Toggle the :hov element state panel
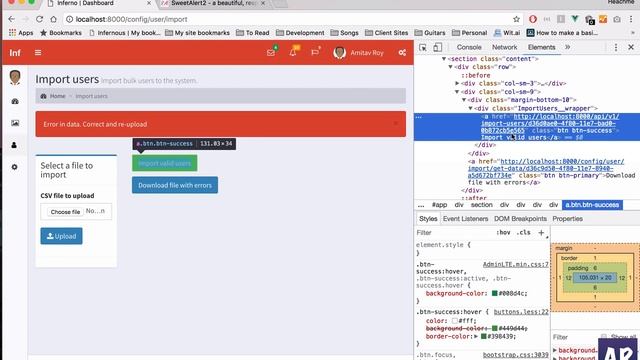 click(x=503, y=232)
